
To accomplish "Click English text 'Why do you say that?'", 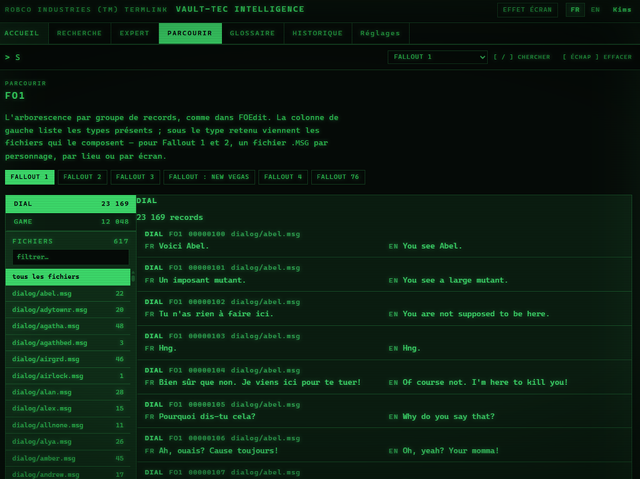I will coord(448,417).
